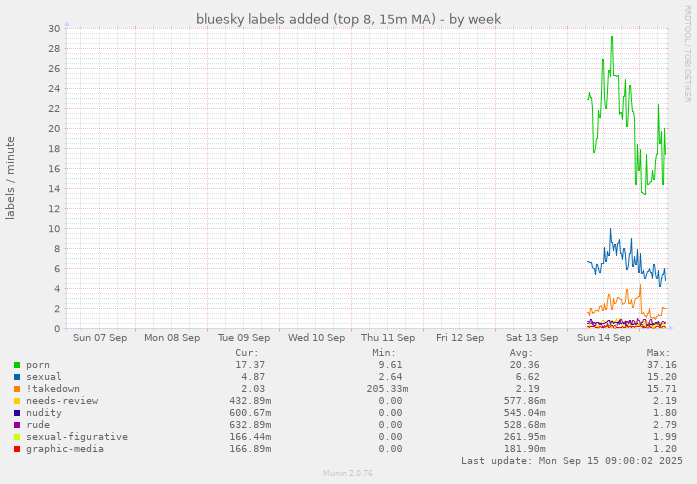
Task: Click the 'Last update' timestamp text
Action: click(572, 461)
